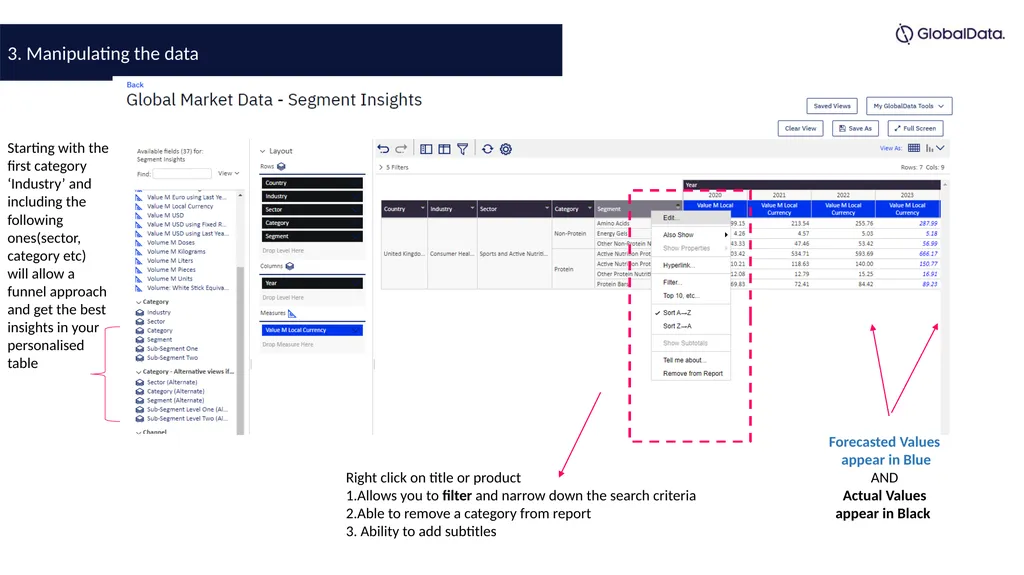
Task: Choose Remove from Report
Action: pos(690,374)
